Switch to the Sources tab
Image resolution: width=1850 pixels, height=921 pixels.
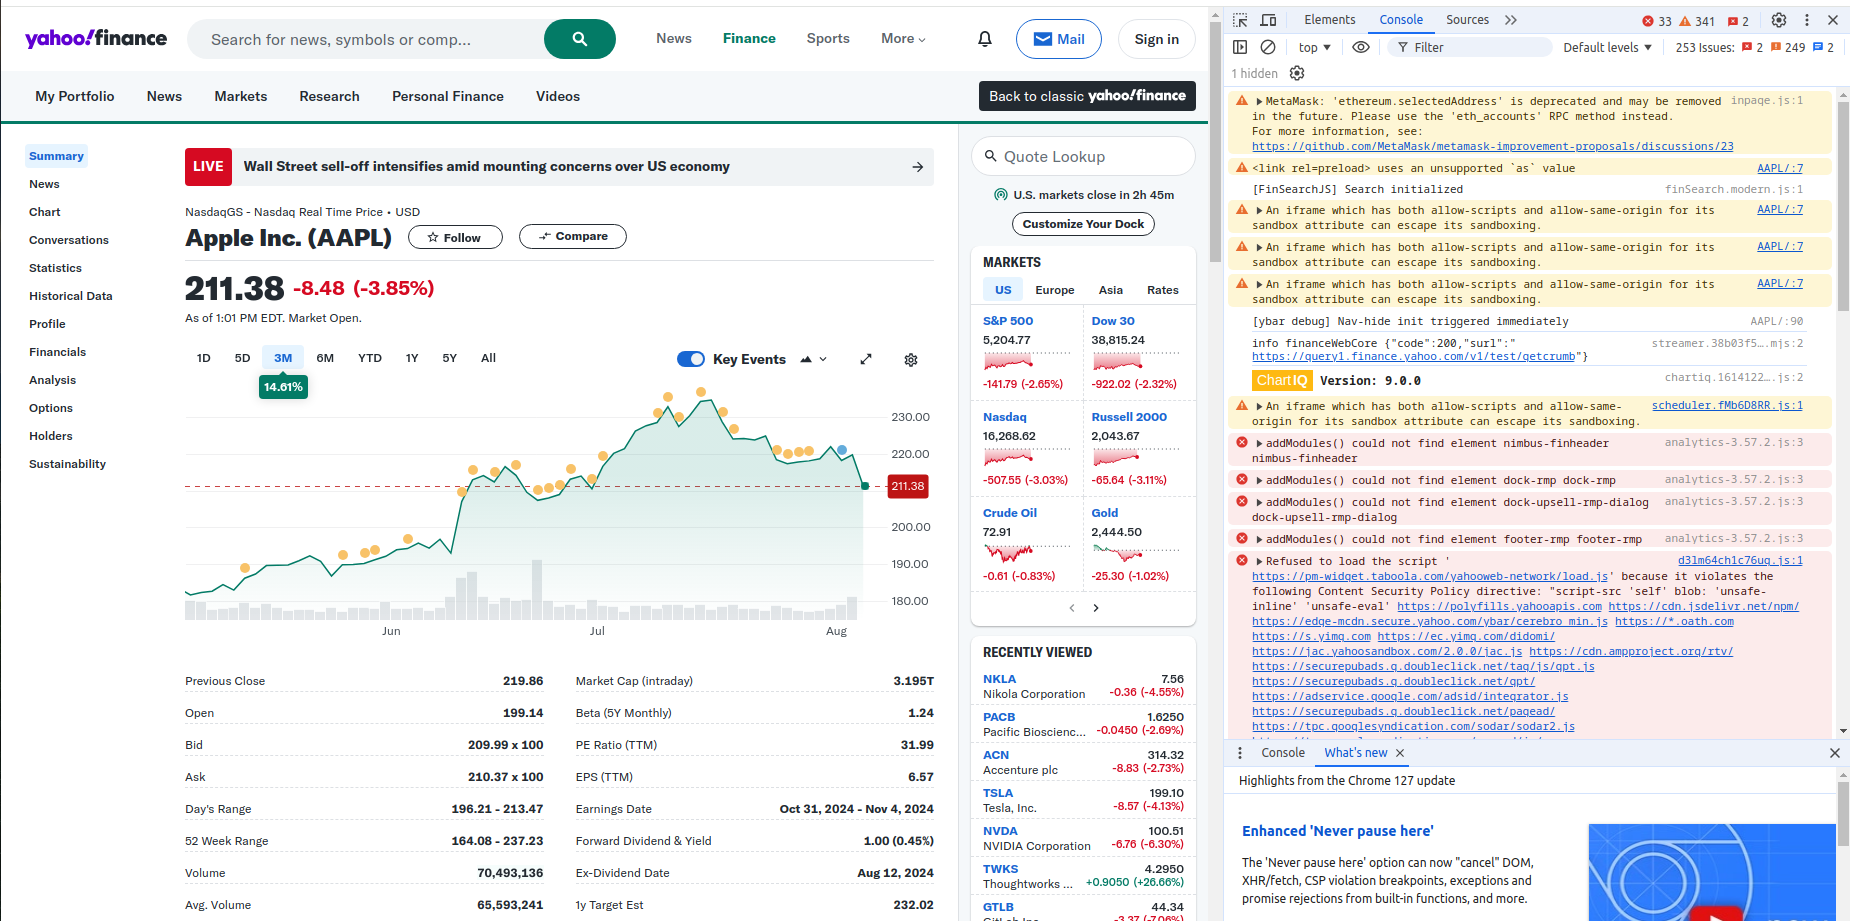click(x=1467, y=20)
